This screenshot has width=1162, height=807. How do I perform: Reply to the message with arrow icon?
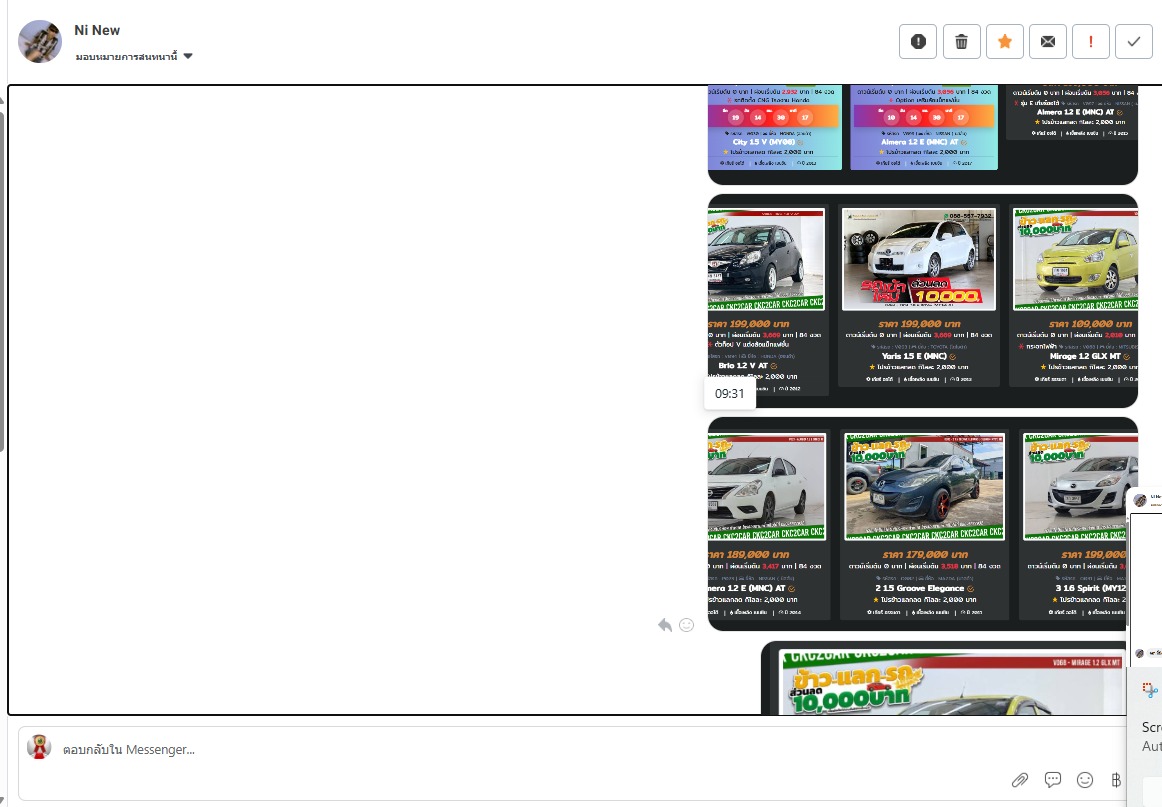(x=665, y=625)
